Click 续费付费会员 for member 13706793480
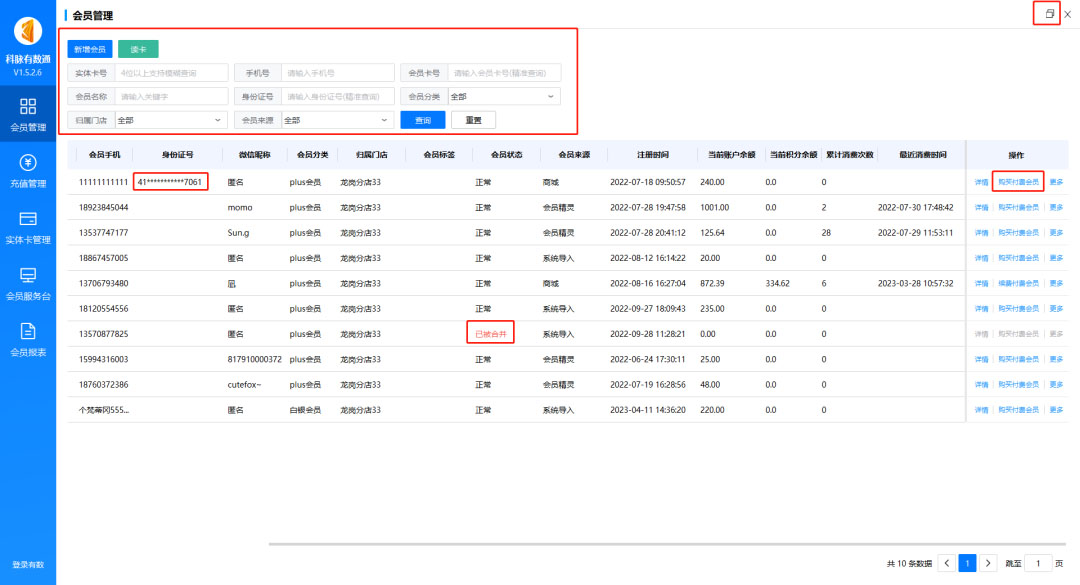This screenshot has width=1080, height=585. click(x=1018, y=283)
